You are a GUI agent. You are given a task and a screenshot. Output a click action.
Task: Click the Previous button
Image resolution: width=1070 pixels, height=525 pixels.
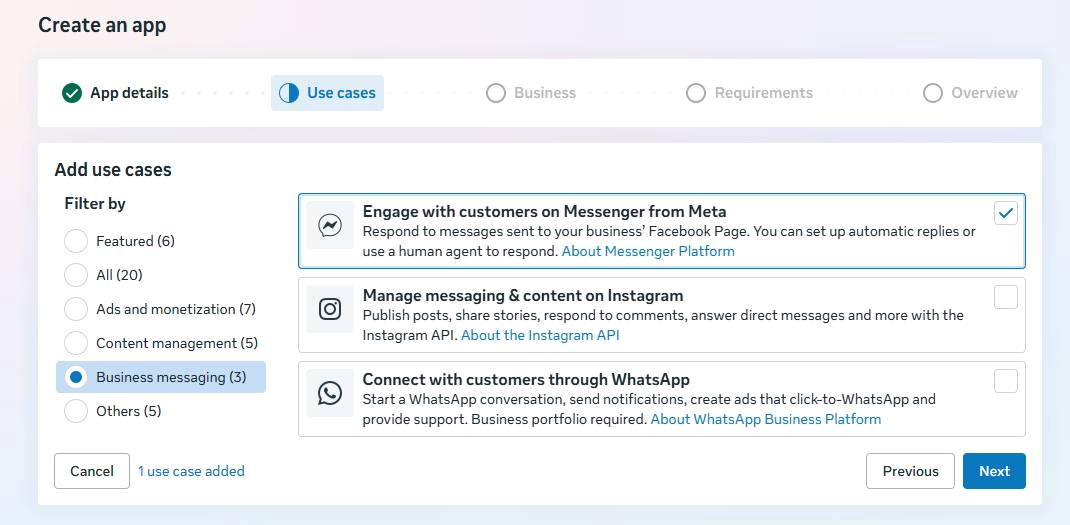click(x=910, y=471)
